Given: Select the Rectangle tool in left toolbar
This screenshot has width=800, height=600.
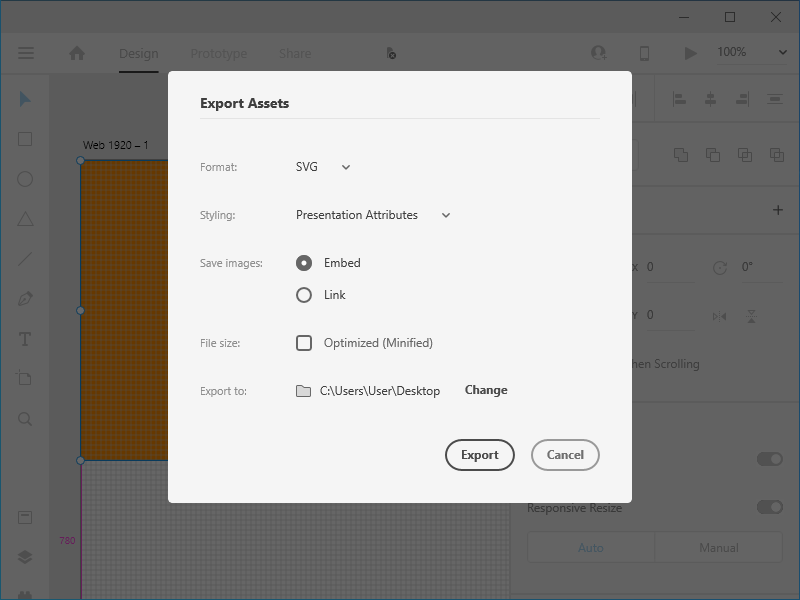Looking at the screenshot, I should (26, 139).
